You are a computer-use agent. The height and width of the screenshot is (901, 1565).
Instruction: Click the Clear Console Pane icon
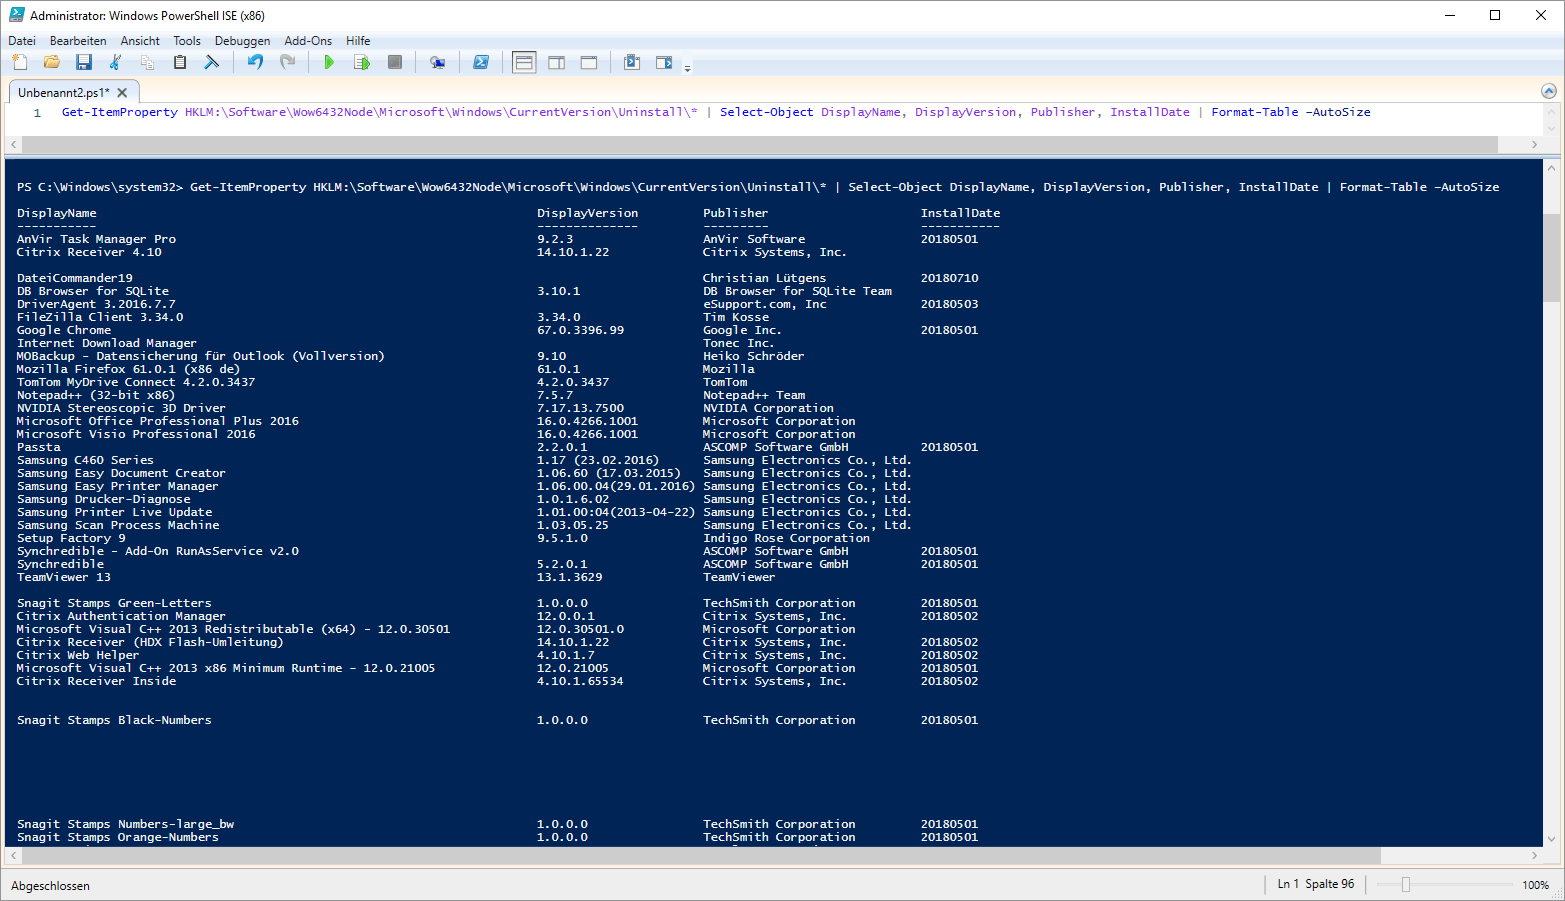pyautogui.click(x=211, y=62)
